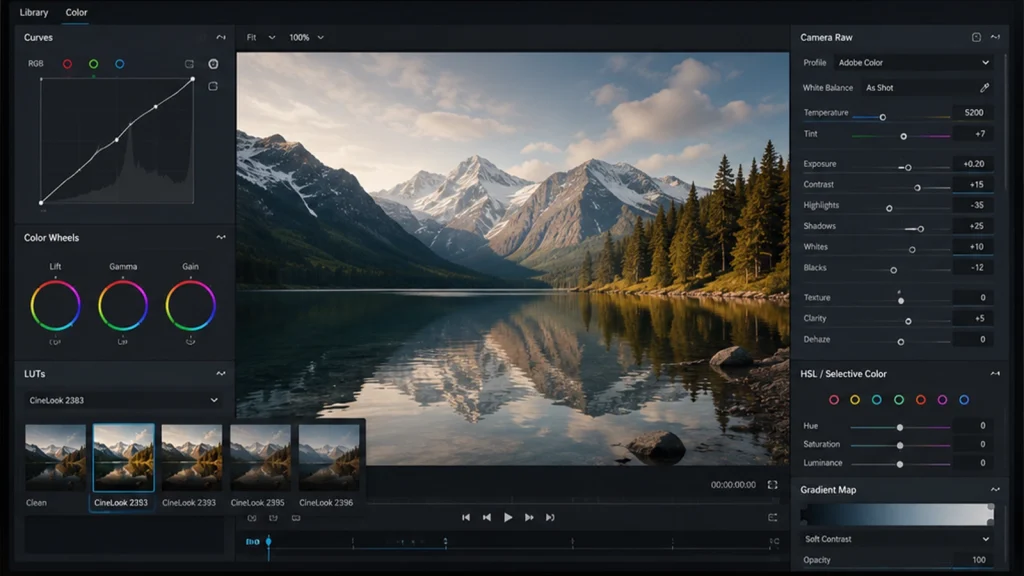Reset the Lift wheel using icon below it
The height and width of the screenshot is (576, 1024).
[x=56, y=342]
